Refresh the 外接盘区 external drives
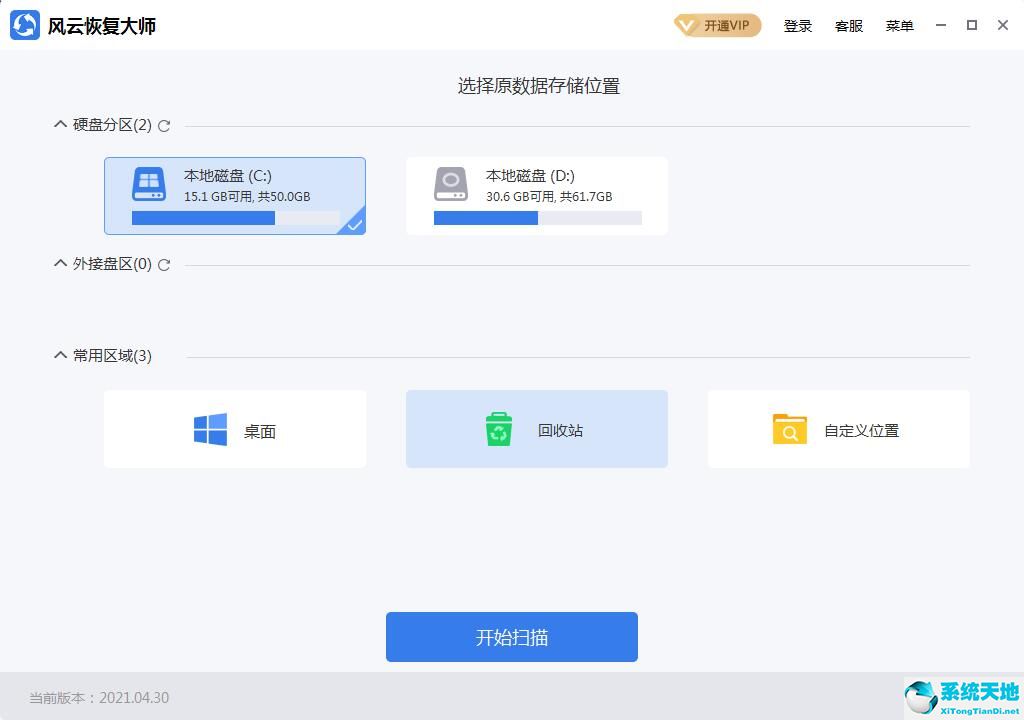Screen dimensions: 1024x720 click(164, 265)
